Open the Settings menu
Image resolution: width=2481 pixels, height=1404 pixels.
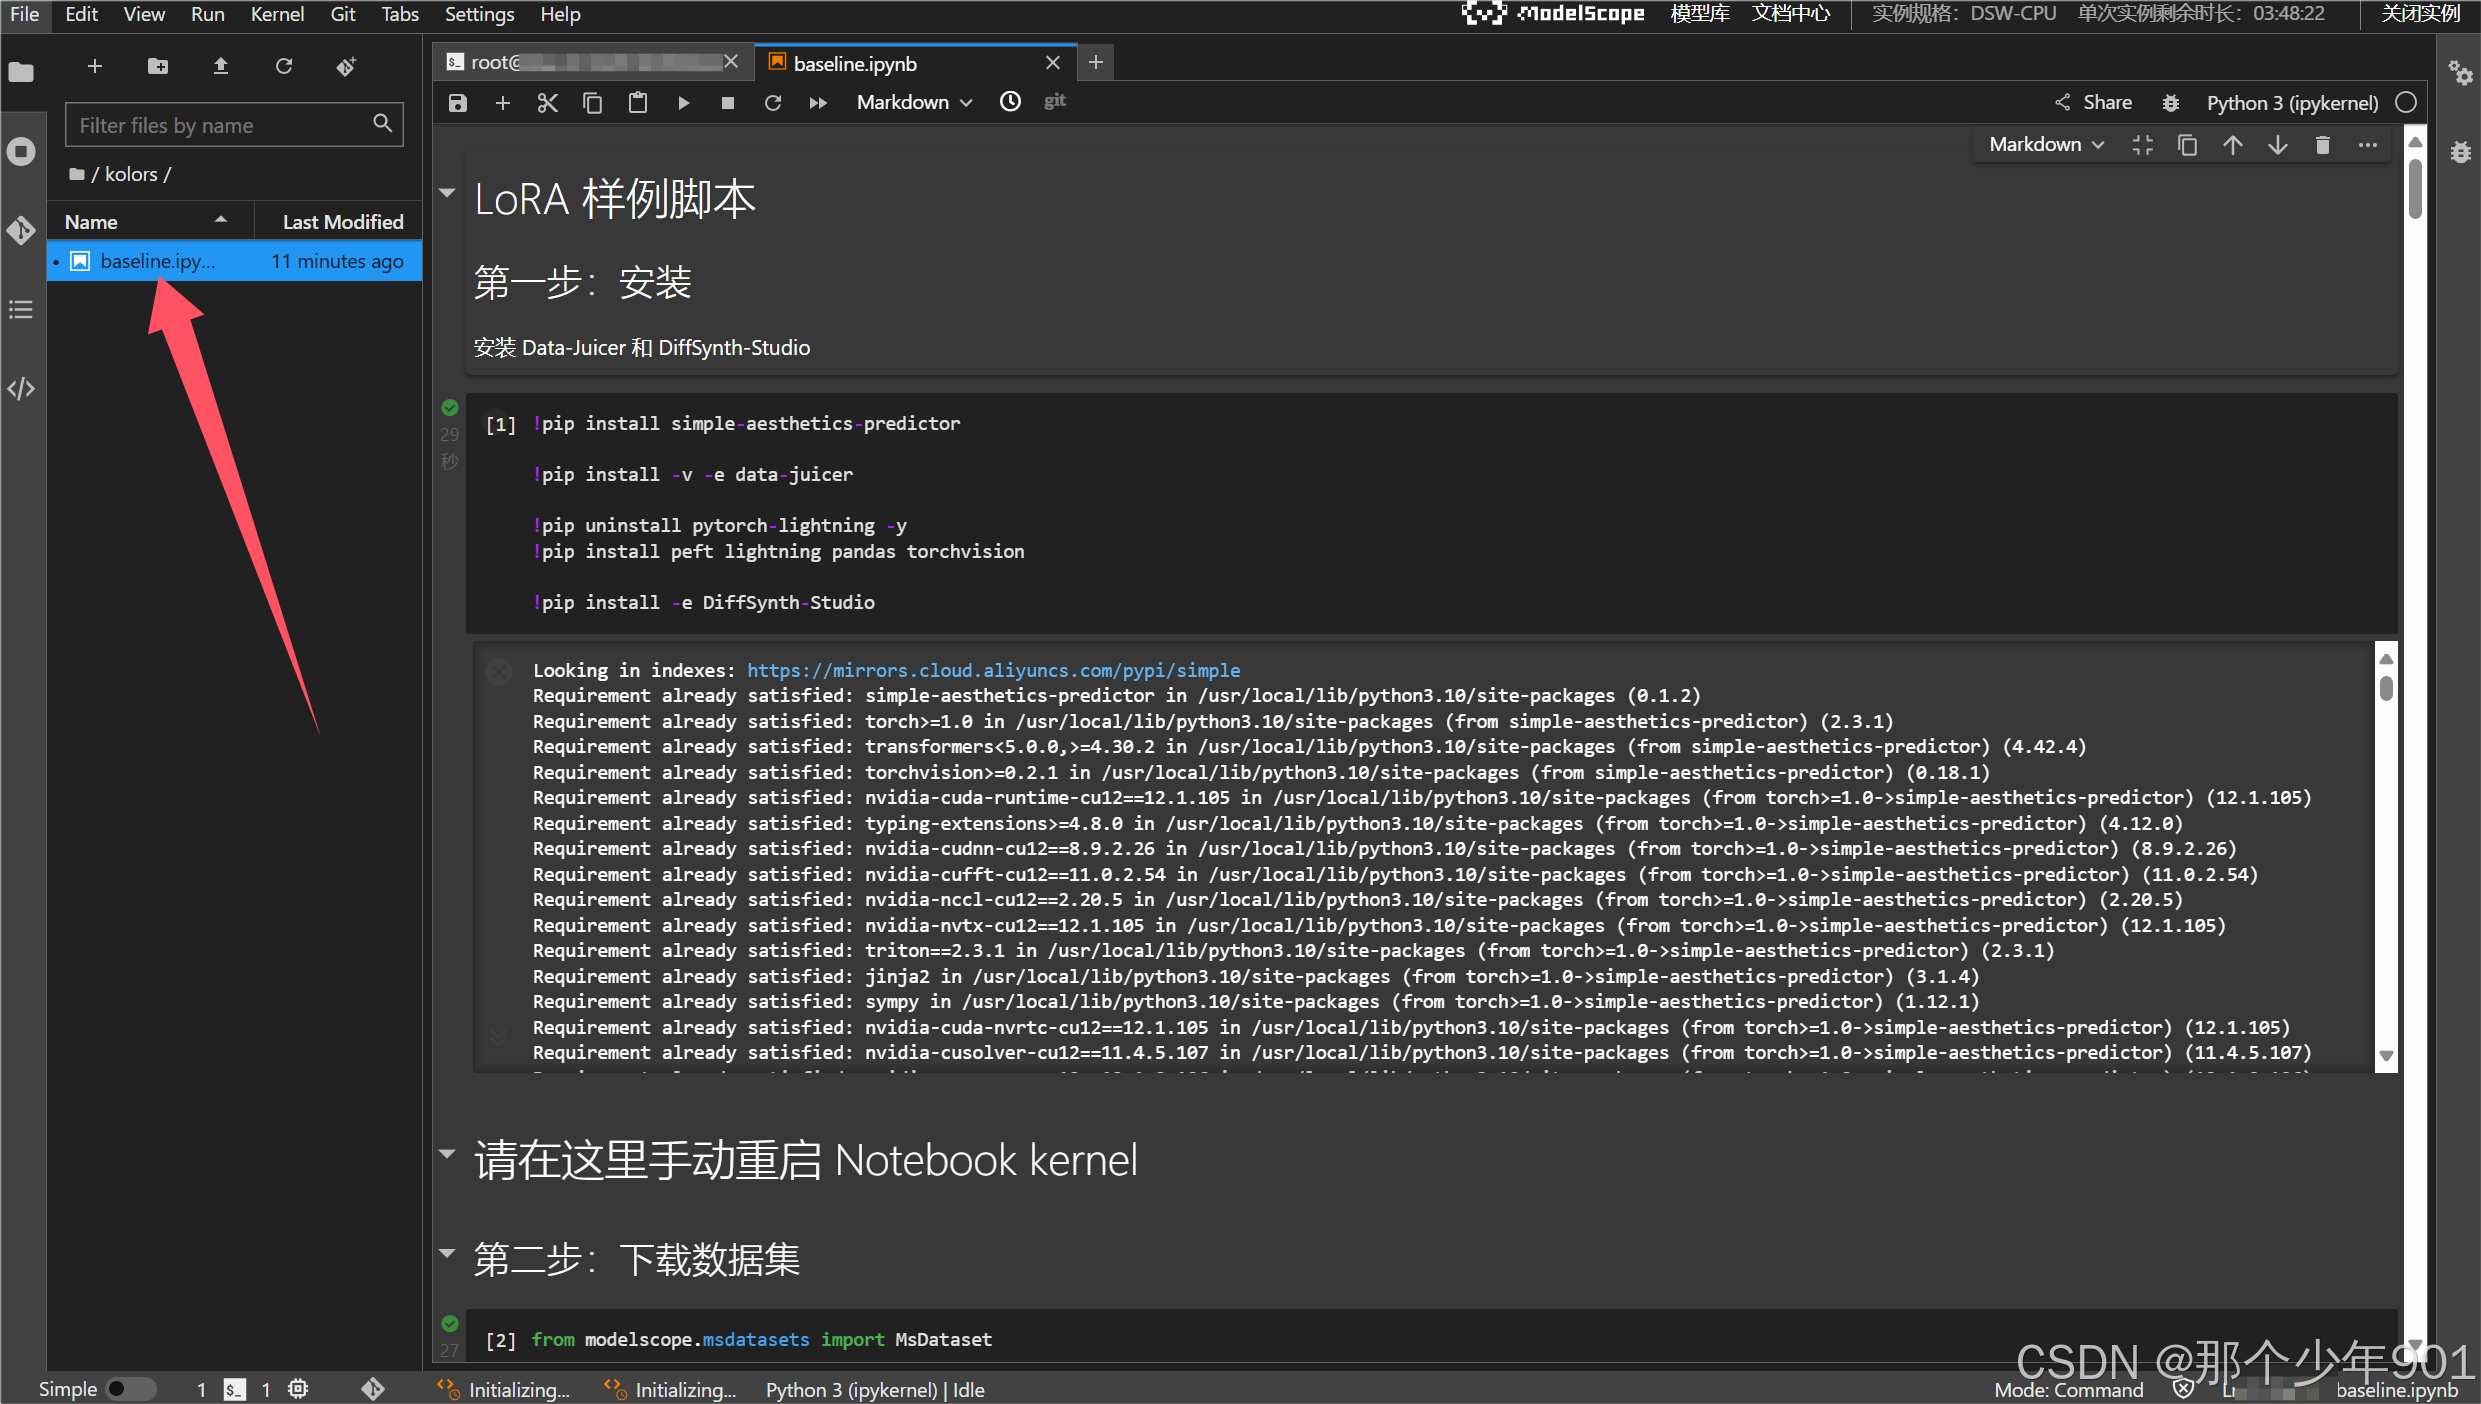click(479, 14)
